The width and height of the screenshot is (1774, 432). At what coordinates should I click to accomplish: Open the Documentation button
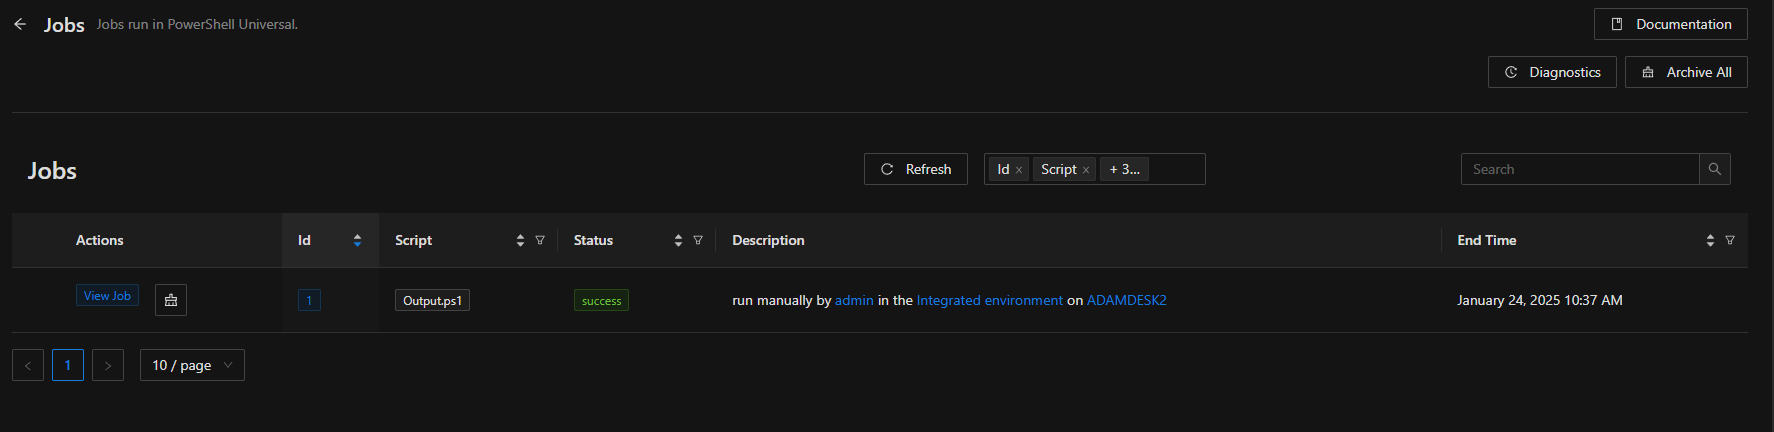click(x=1670, y=24)
